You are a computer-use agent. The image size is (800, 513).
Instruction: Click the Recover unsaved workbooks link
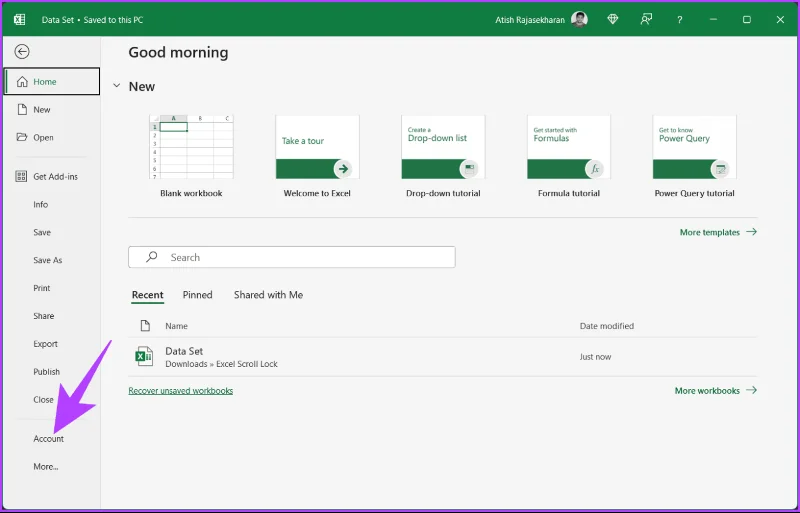(x=181, y=390)
